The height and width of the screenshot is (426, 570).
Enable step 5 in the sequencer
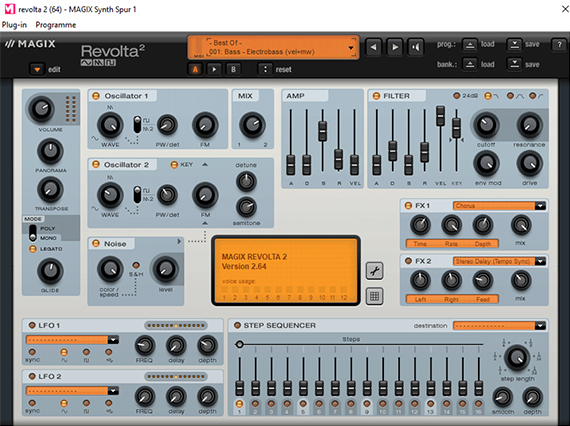click(x=303, y=404)
